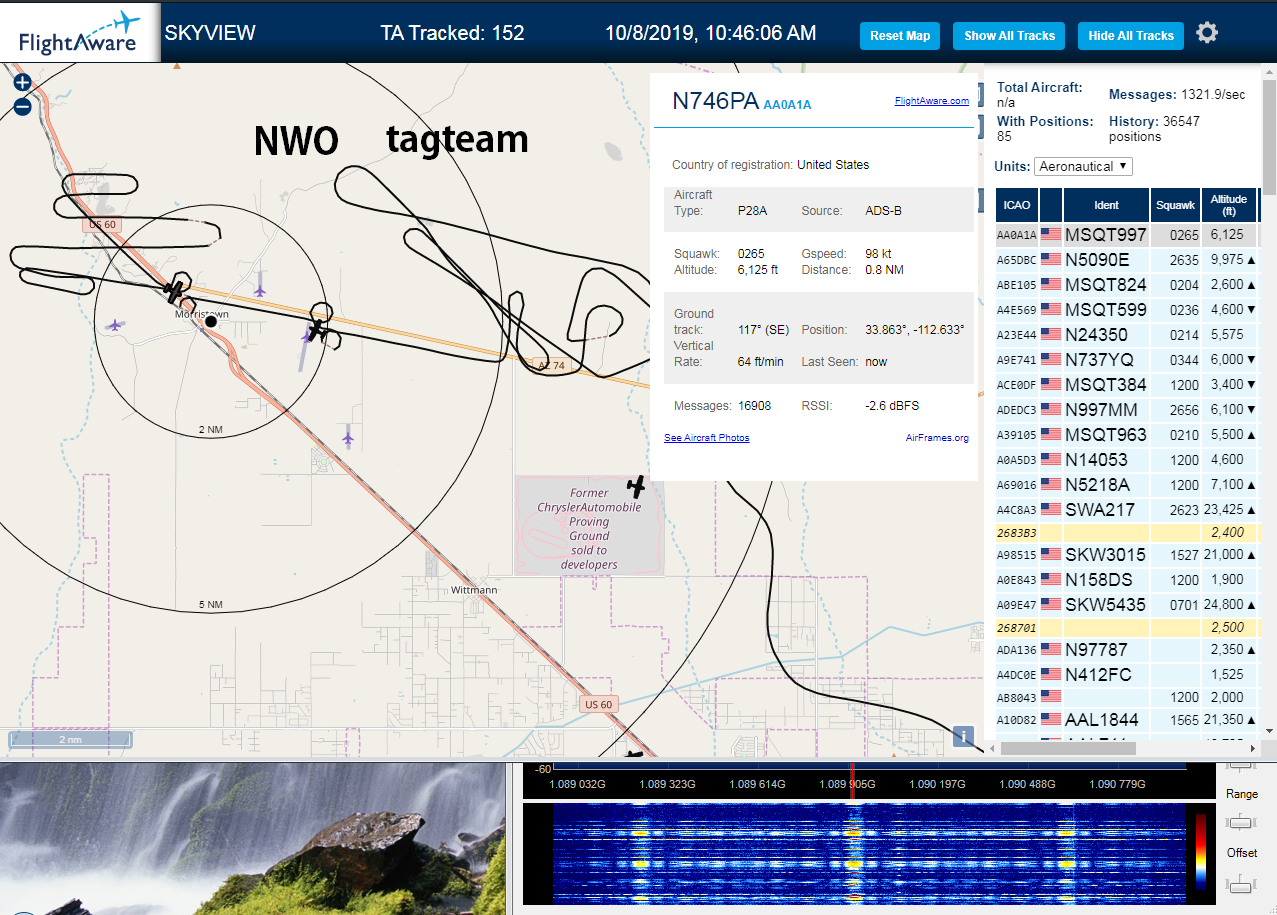Click the AA0A1A hex code in info panel
The height and width of the screenshot is (915, 1277).
pos(787,104)
